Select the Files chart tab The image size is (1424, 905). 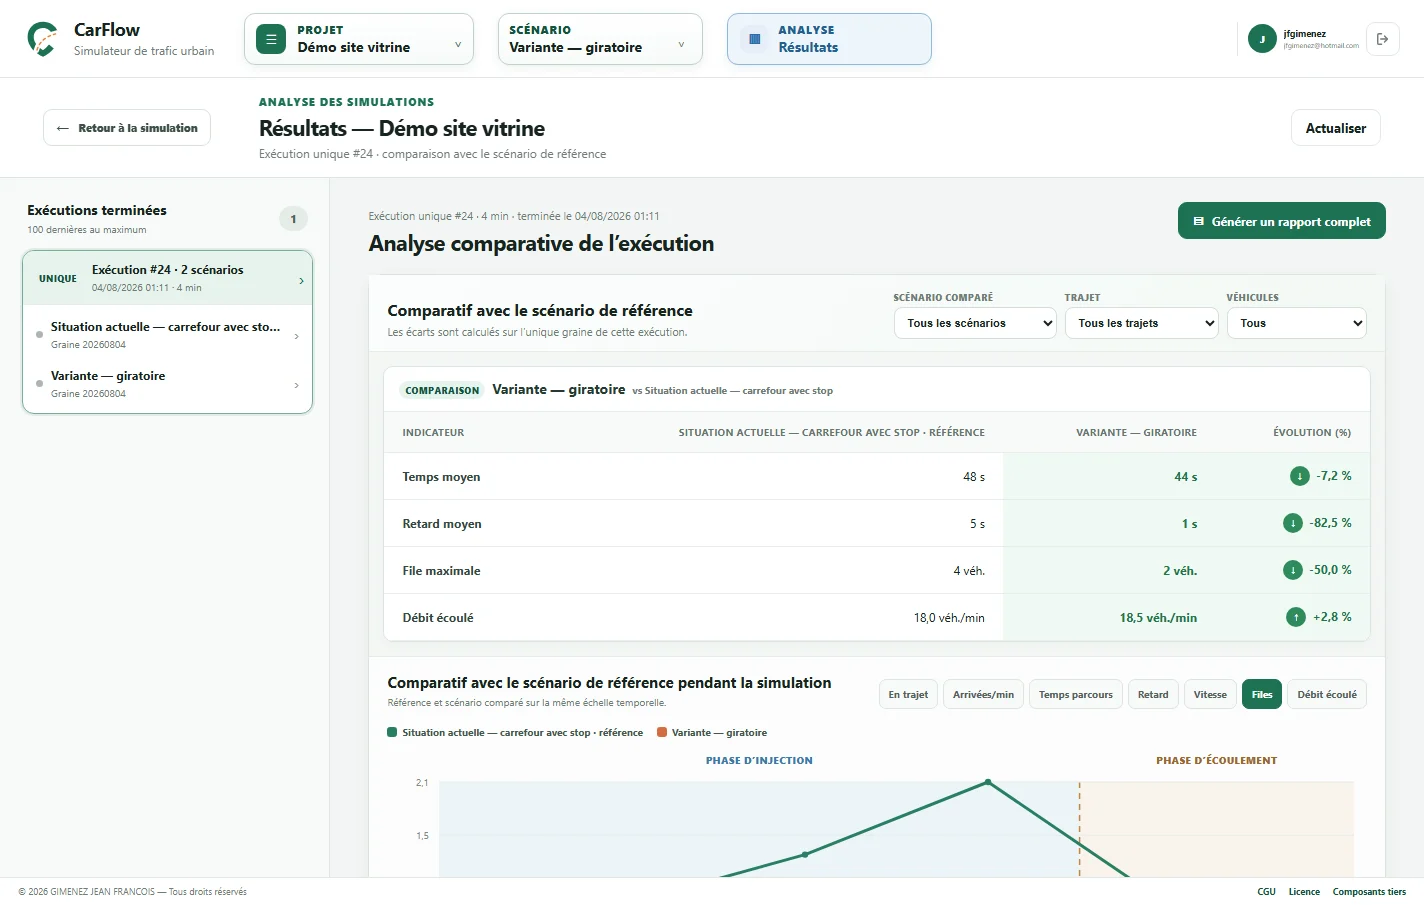pyautogui.click(x=1262, y=694)
